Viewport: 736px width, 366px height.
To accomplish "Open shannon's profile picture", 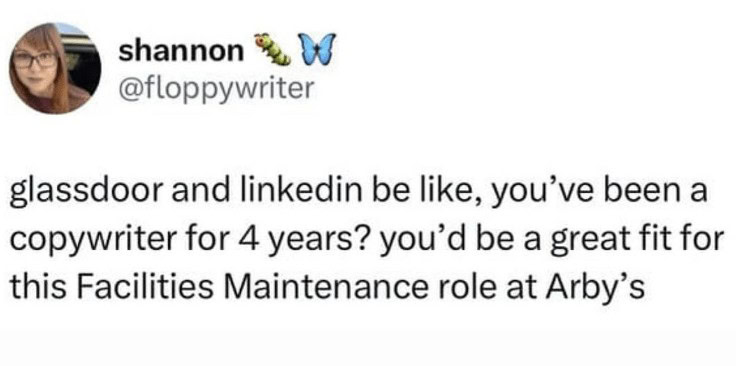I will tap(55, 69).
